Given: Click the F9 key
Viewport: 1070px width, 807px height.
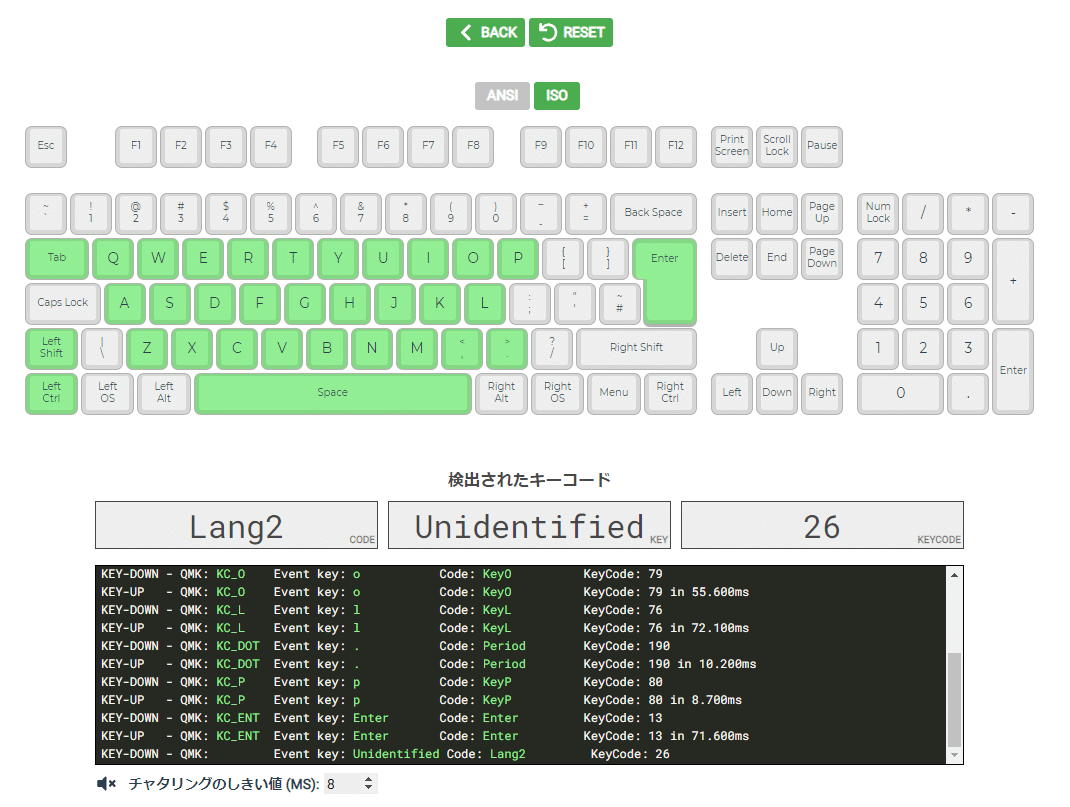Looking at the screenshot, I should click(x=540, y=146).
